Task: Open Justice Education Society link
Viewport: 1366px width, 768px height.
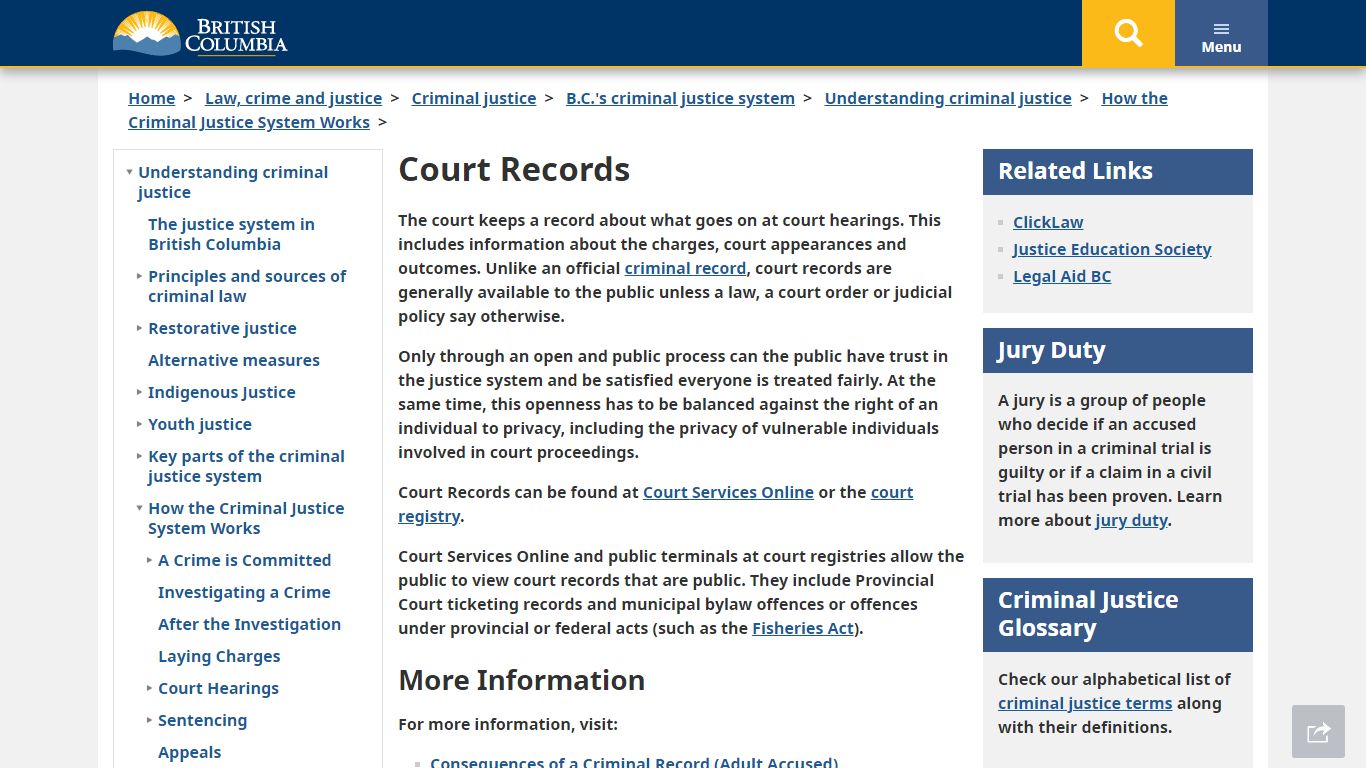Action: point(1112,249)
